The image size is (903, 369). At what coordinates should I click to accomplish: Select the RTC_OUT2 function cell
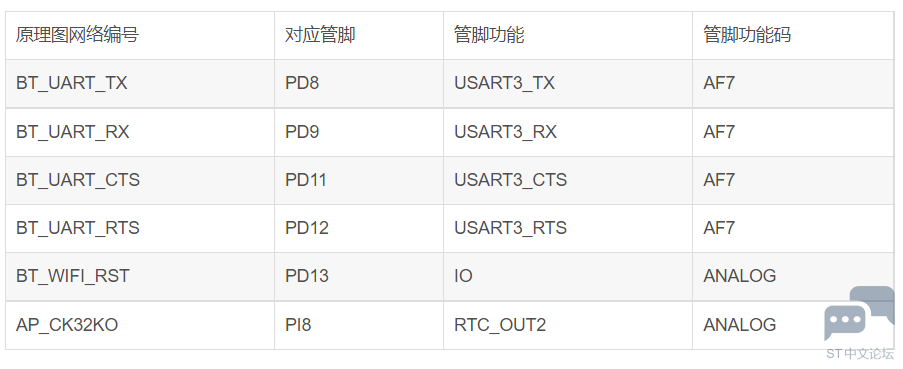[568, 325]
